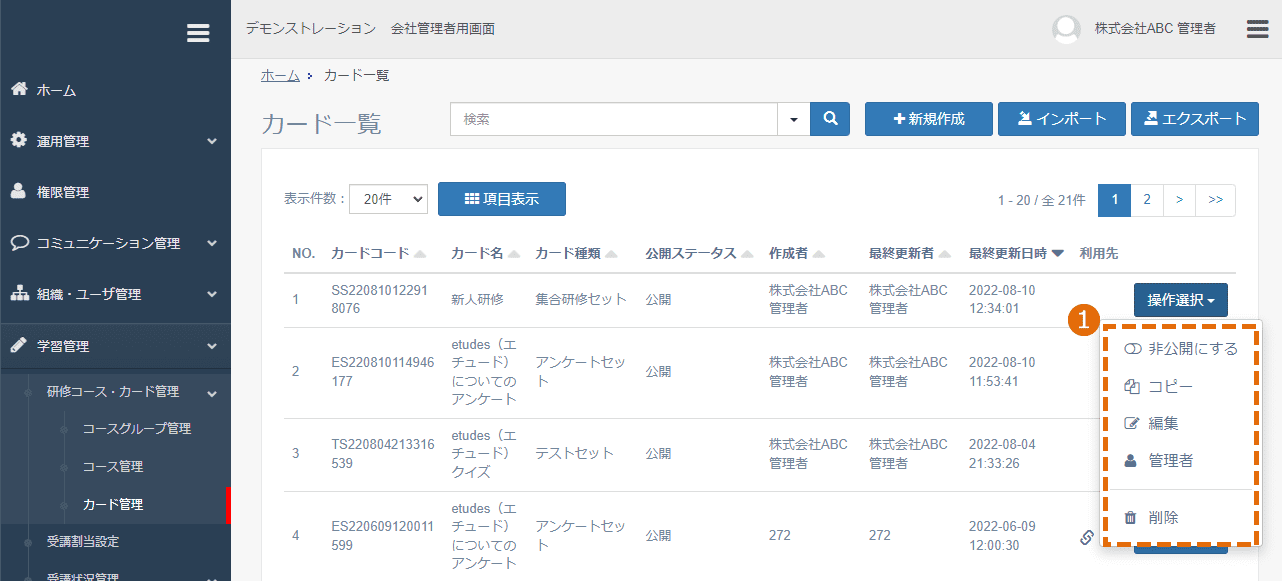The image size is (1282, 581).
Task: Click card code ES220609120011599
Action: coord(383,536)
